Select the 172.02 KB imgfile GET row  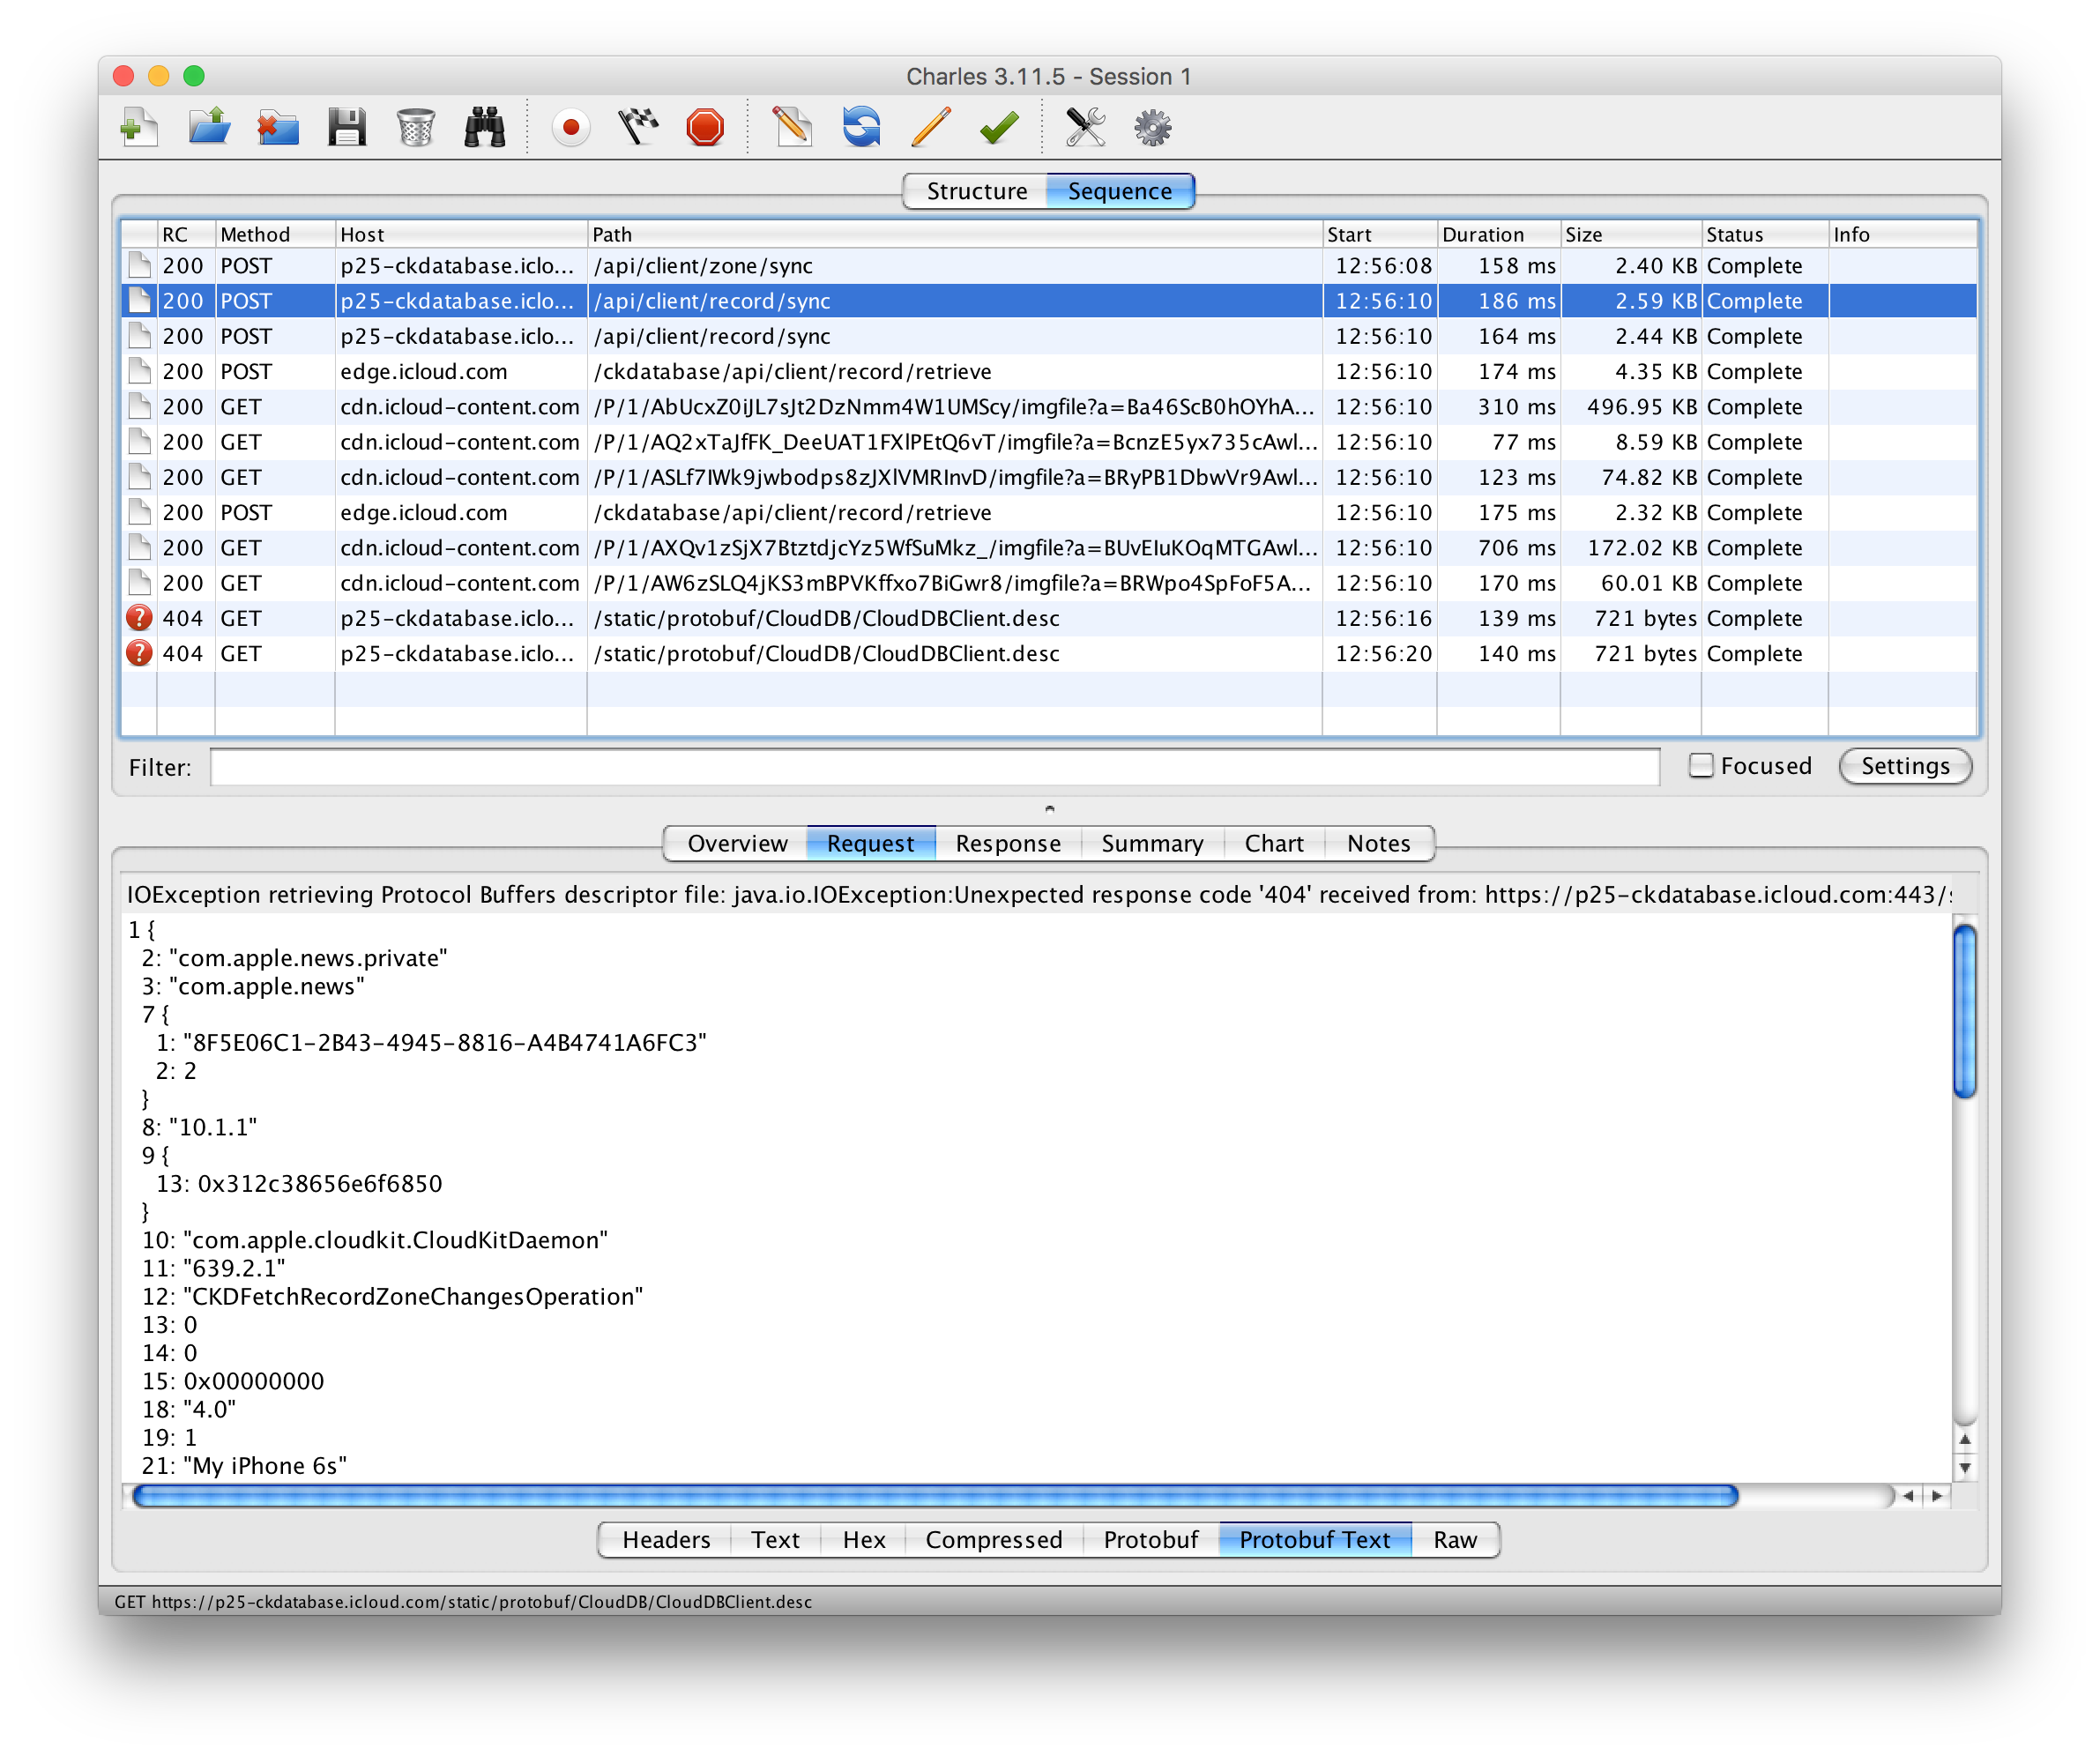tap(1049, 547)
